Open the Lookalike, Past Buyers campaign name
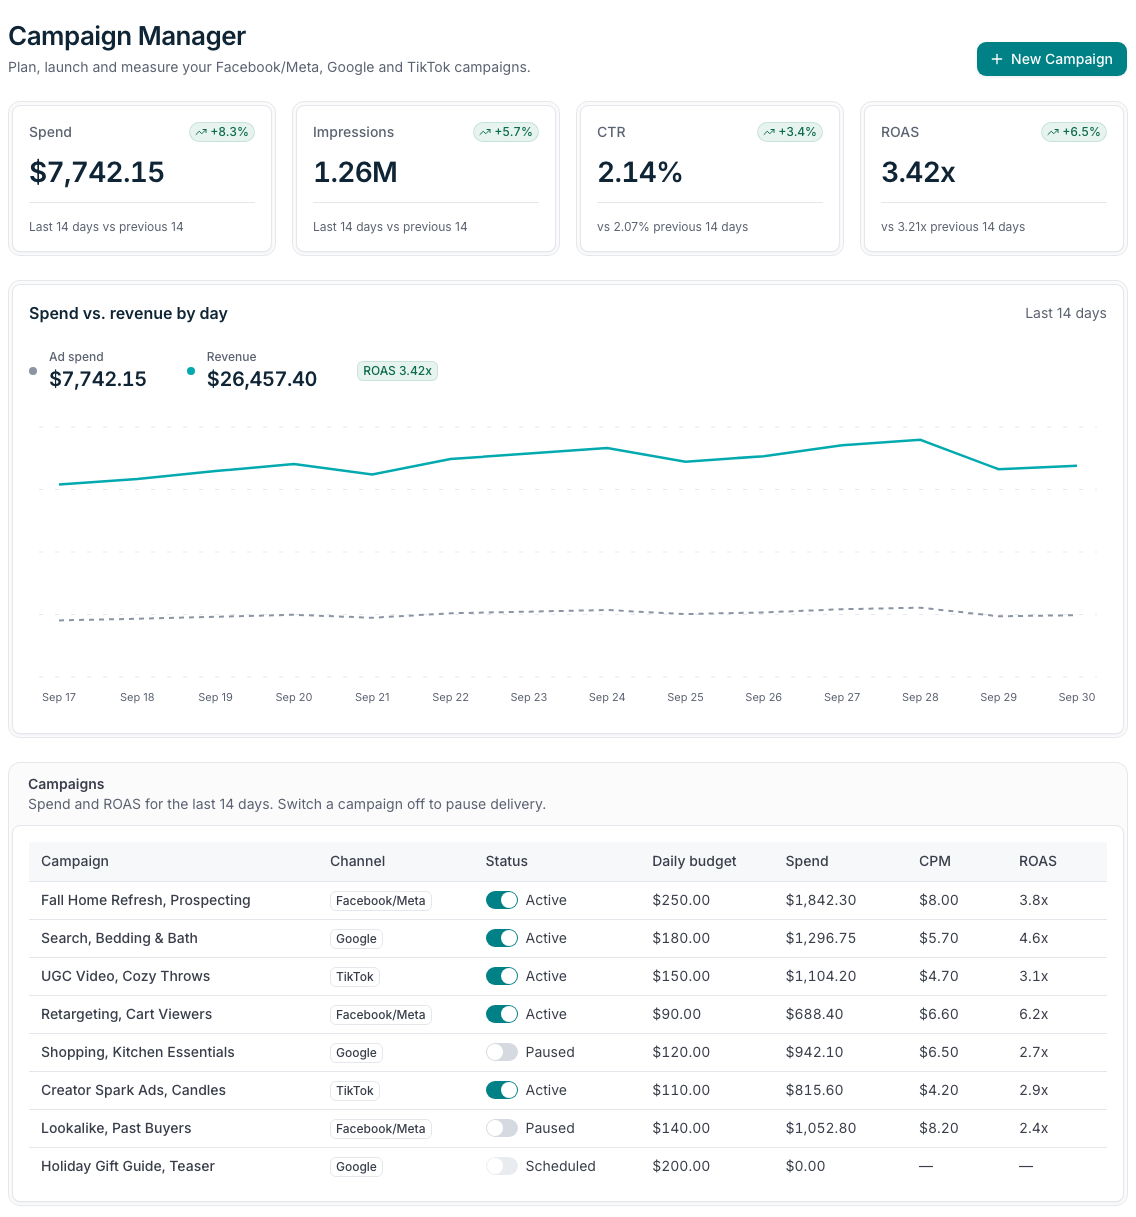Viewport: 1136px width, 1217px height. pos(116,1128)
